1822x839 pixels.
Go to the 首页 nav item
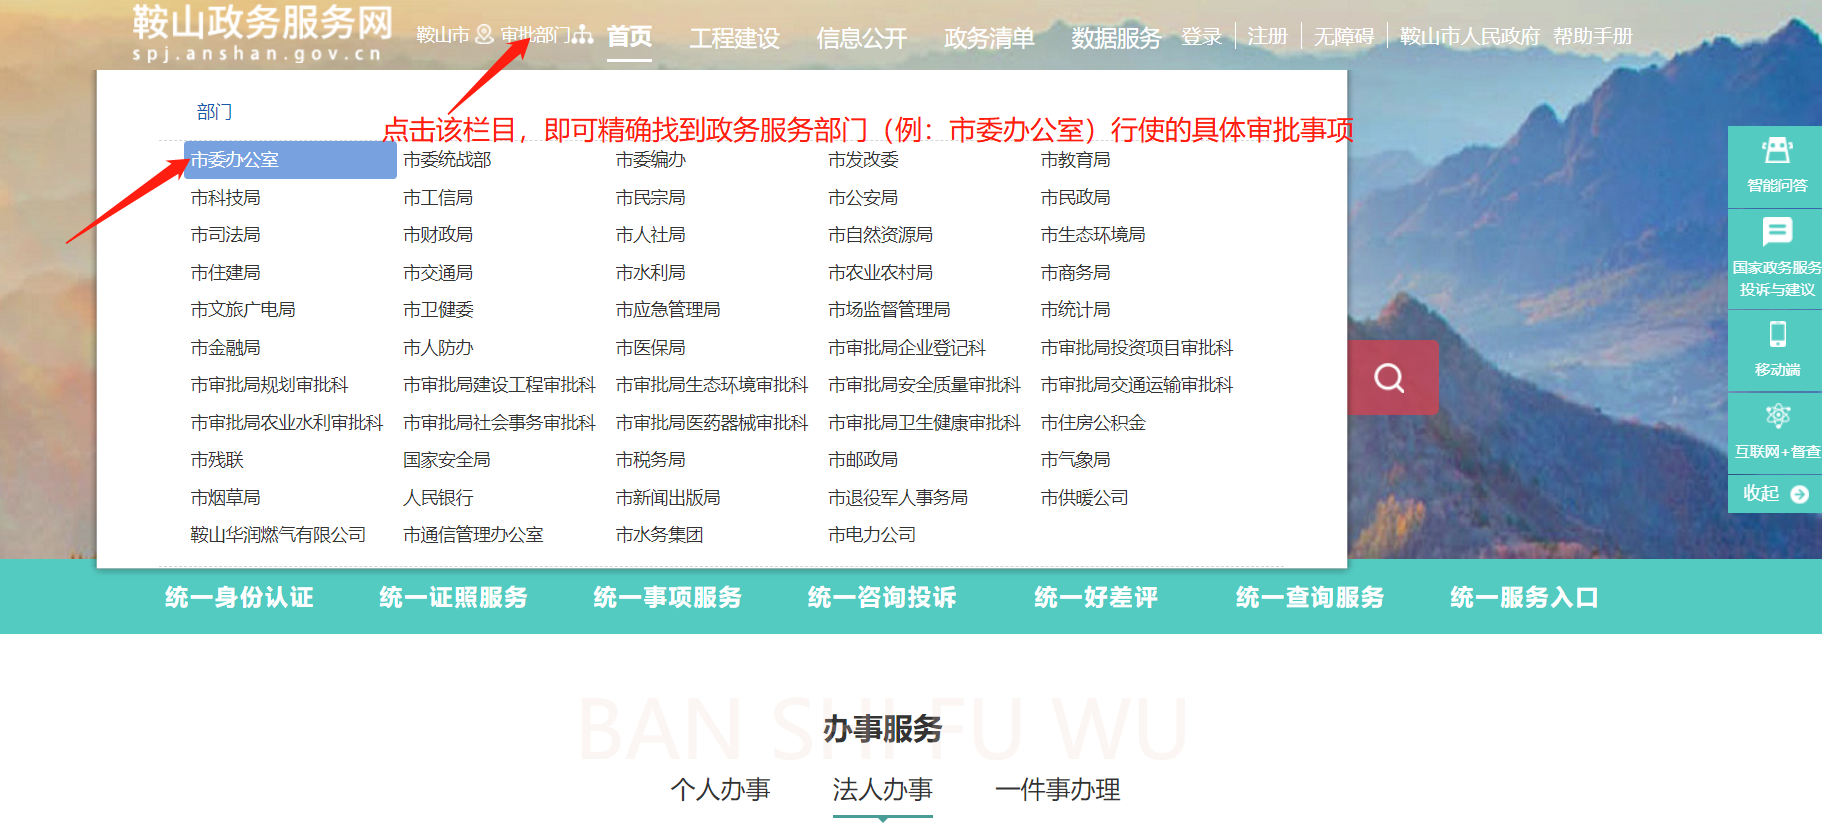click(x=629, y=37)
